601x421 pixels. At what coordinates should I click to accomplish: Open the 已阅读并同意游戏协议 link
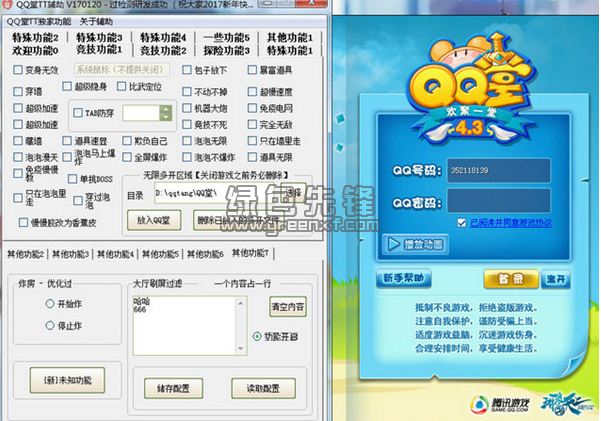tap(511, 223)
